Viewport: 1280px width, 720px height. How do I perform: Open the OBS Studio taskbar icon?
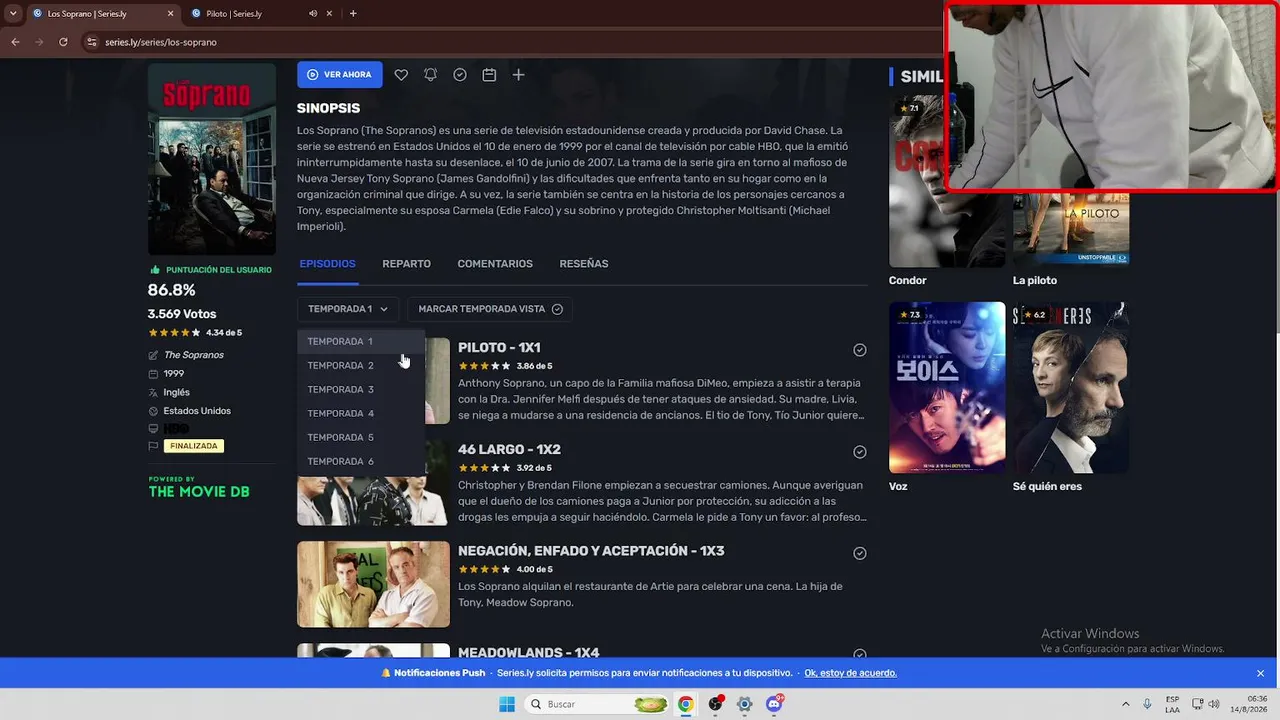coord(715,704)
